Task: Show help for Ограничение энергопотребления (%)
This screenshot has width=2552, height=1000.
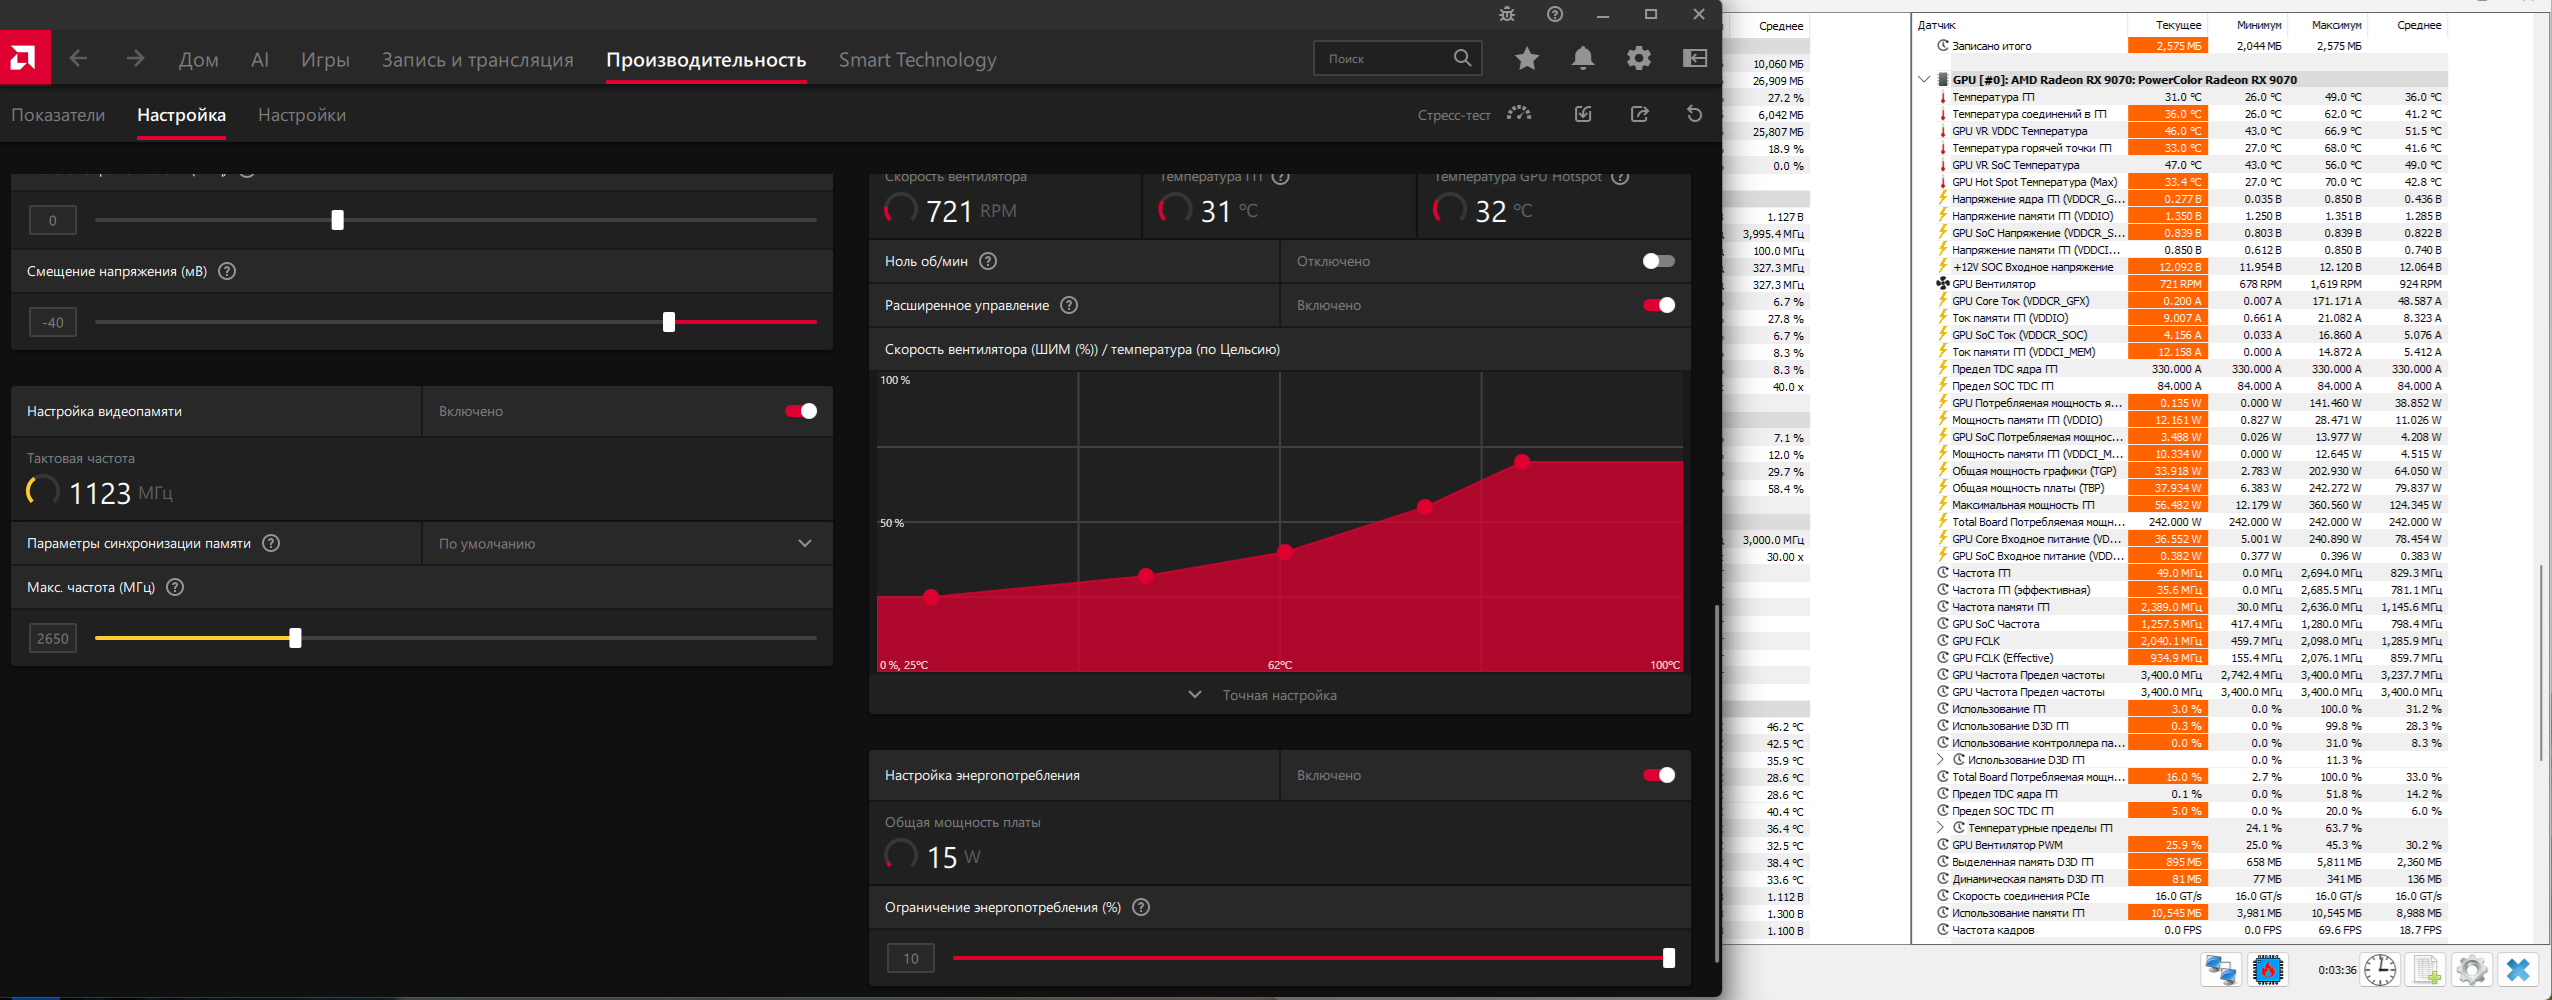Action: (x=1141, y=907)
